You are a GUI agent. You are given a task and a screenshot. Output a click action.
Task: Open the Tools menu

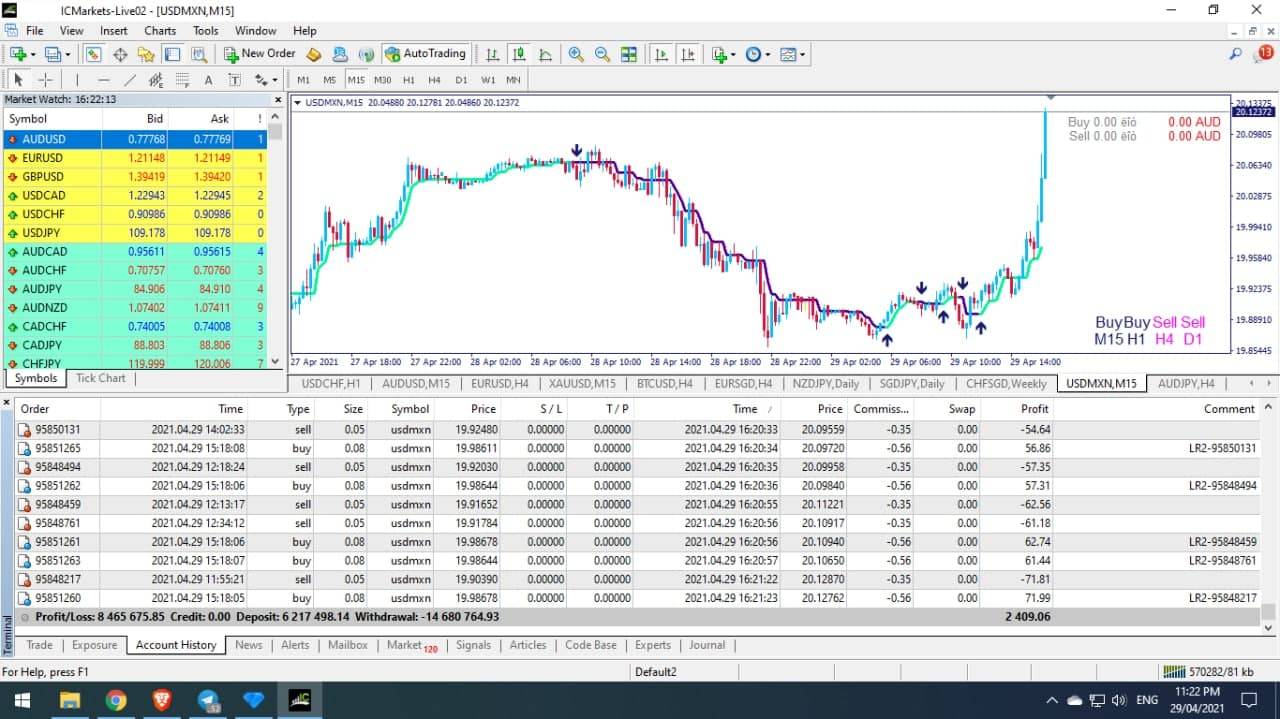tap(205, 31)
